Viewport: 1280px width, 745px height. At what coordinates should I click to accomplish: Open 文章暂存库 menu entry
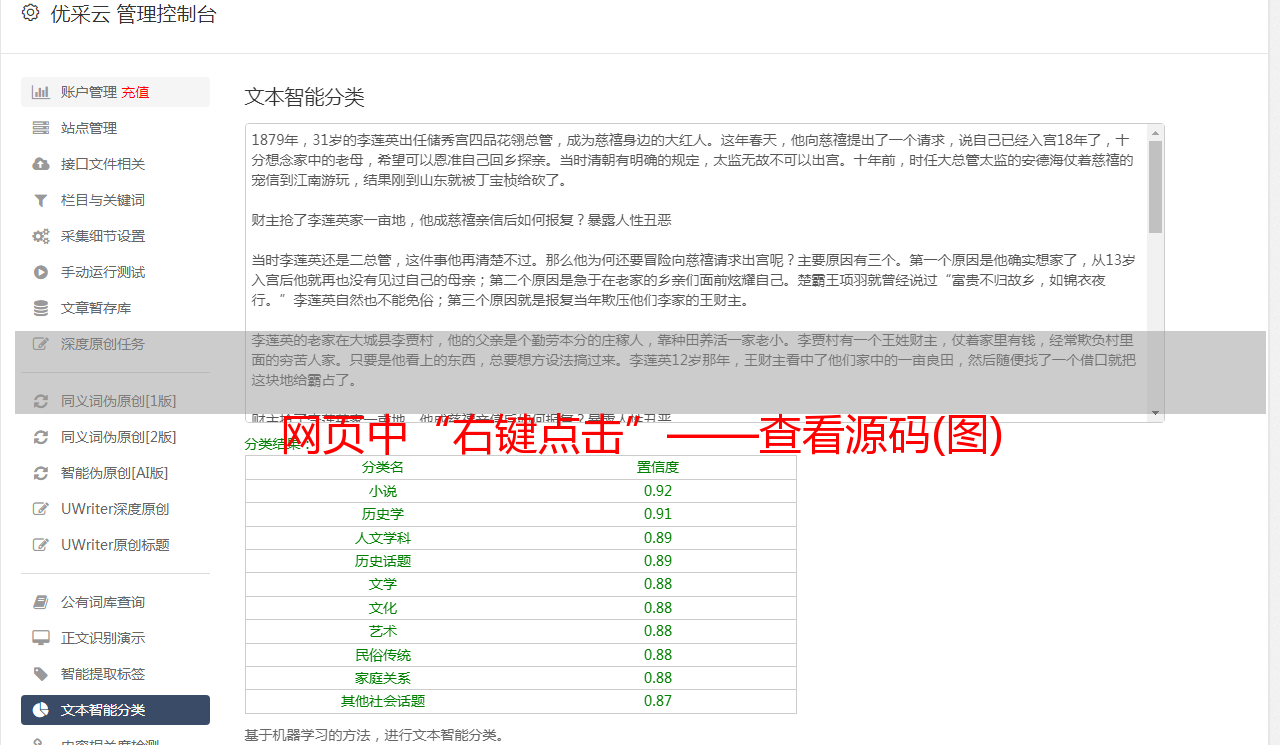115,308
